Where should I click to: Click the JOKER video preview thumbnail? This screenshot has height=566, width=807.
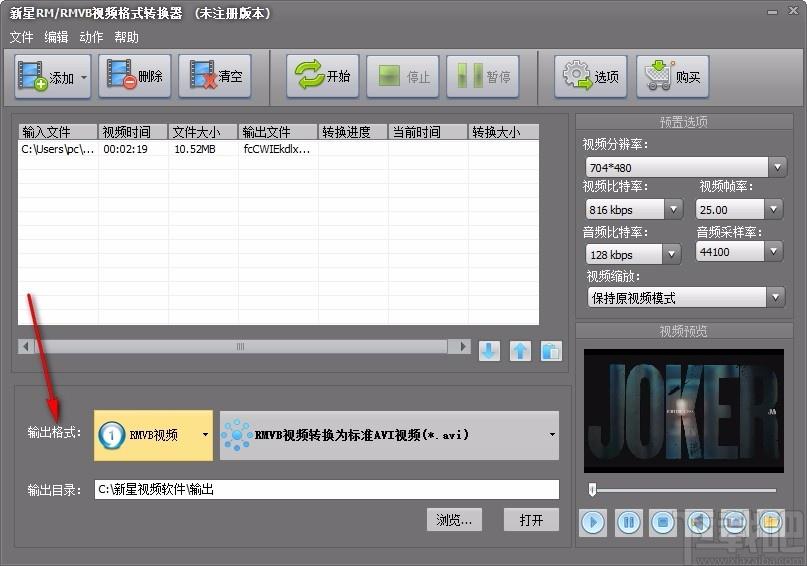tap(683, 411)
